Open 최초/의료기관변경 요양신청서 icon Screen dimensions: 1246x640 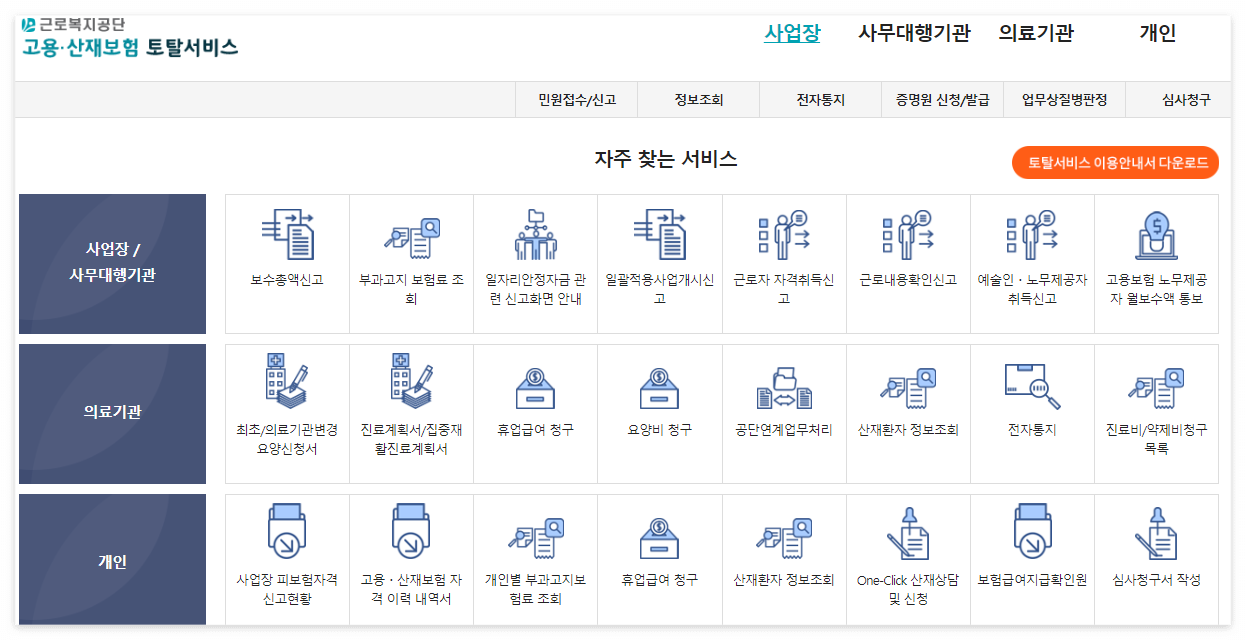(x=287, y=383)
